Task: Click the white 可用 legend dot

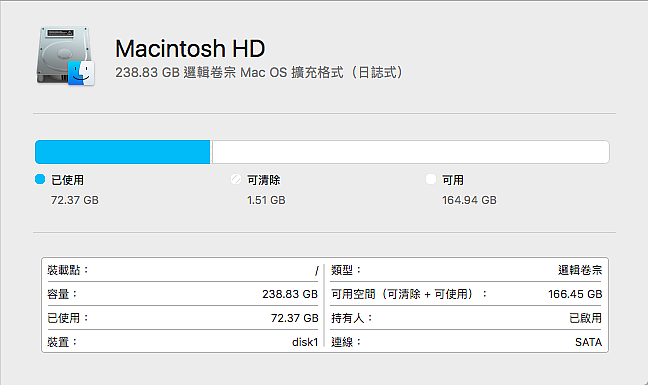Action: point(431,179)
